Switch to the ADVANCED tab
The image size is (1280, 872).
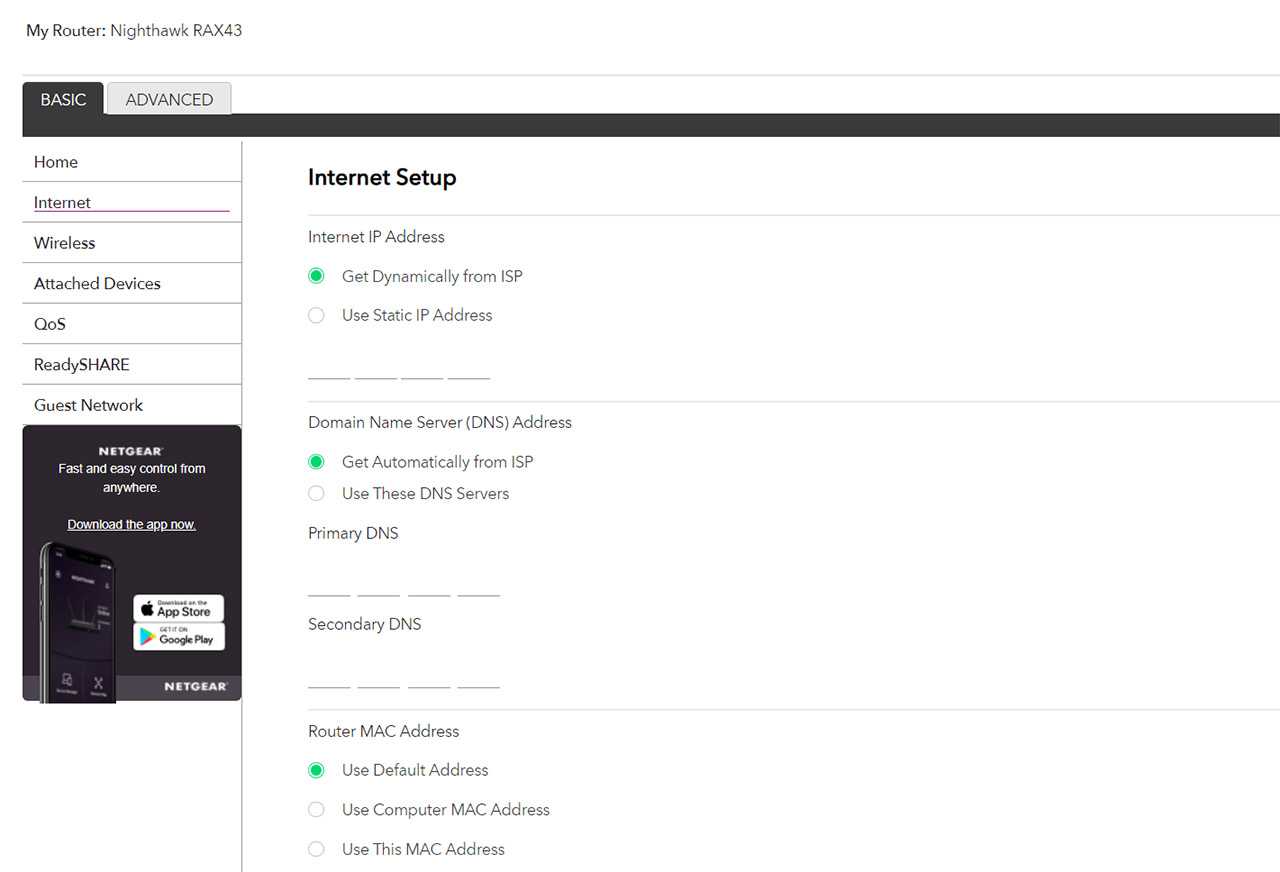click(x=169, y=99)
